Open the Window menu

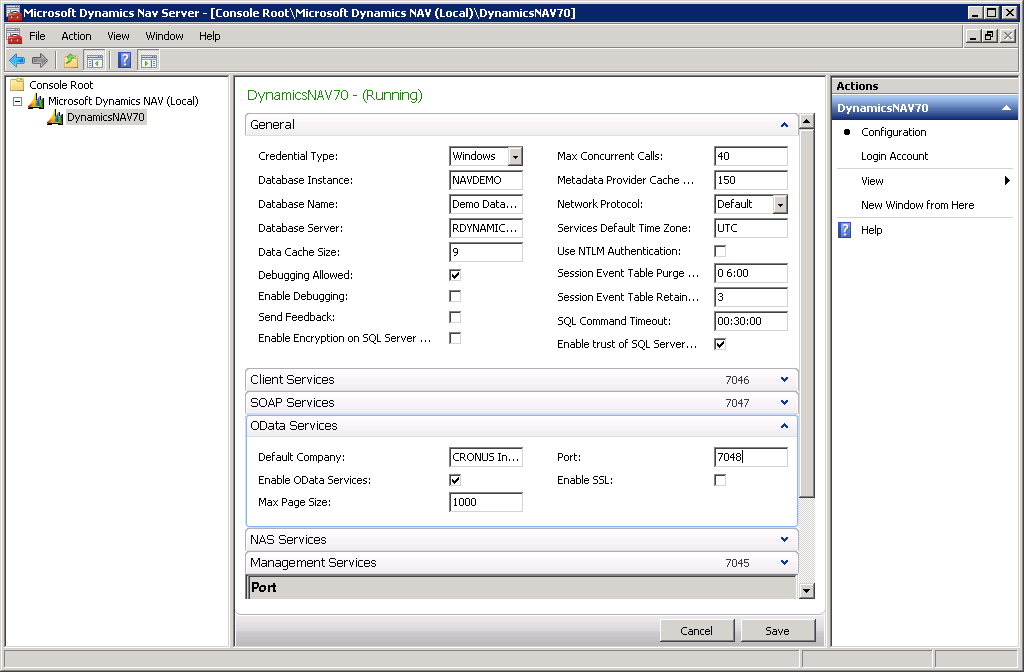coord(164,36)
